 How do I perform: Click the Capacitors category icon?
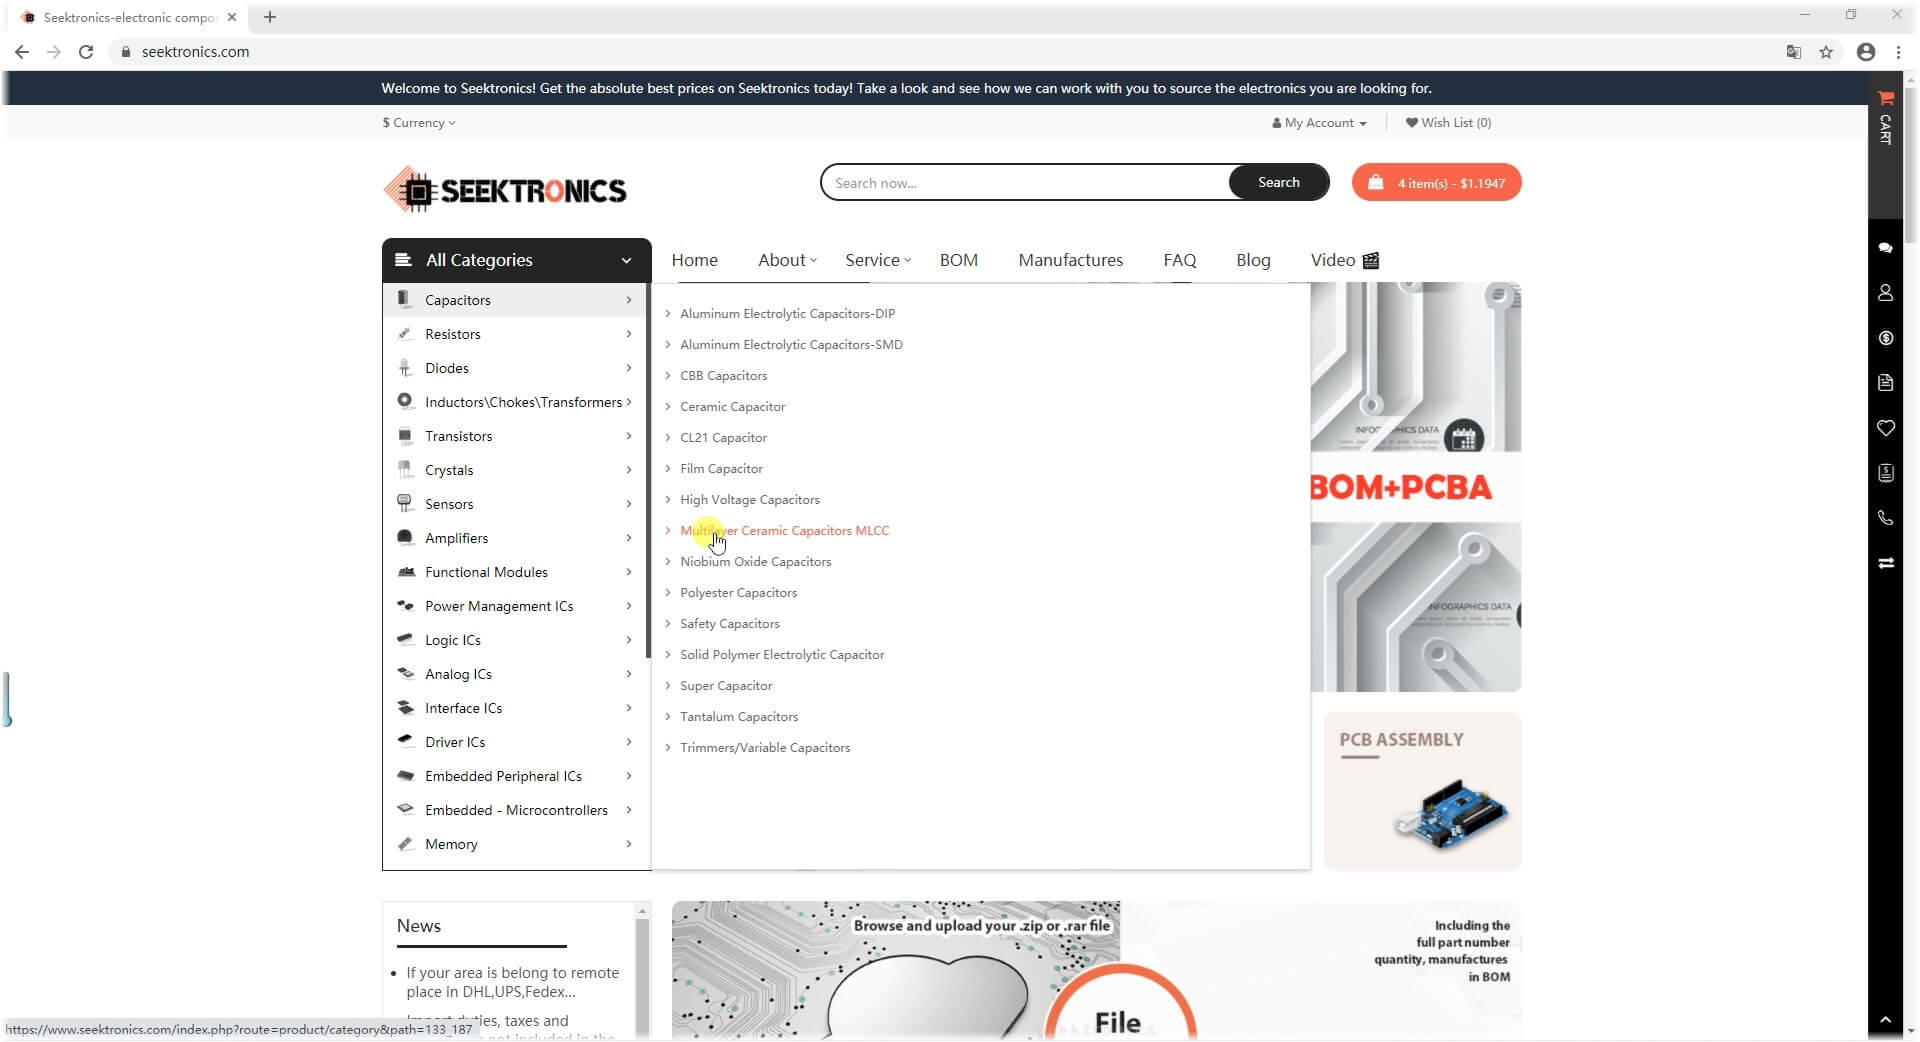(404, 299)
